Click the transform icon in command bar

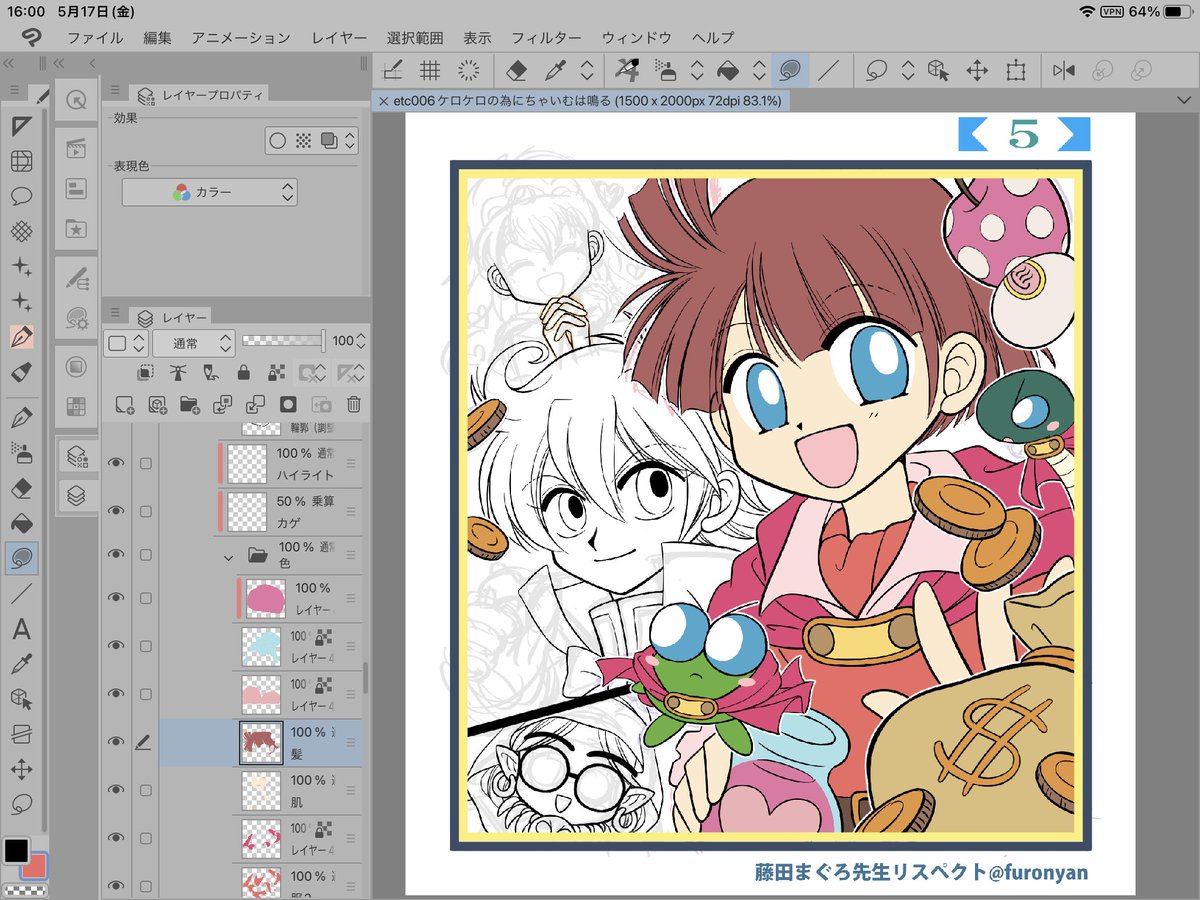point(1016,70)
